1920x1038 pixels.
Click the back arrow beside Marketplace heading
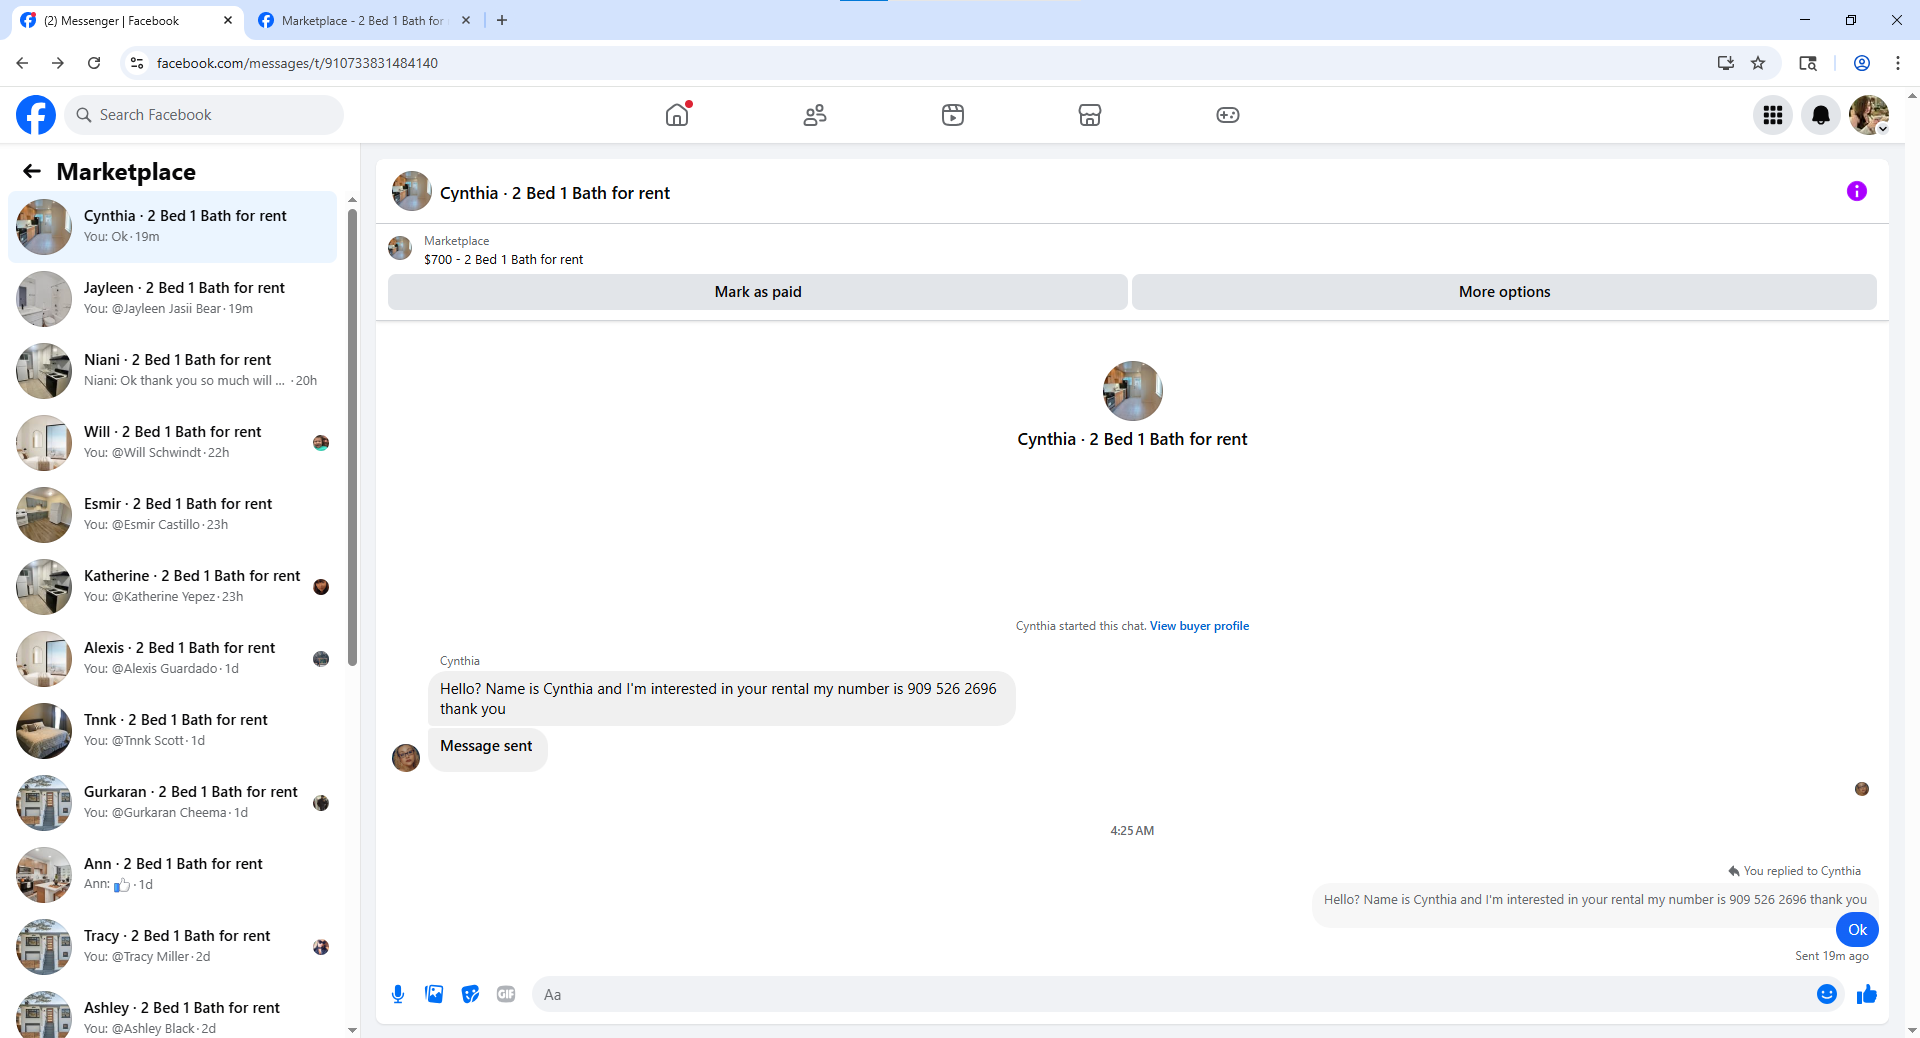[x=32, y=171]
